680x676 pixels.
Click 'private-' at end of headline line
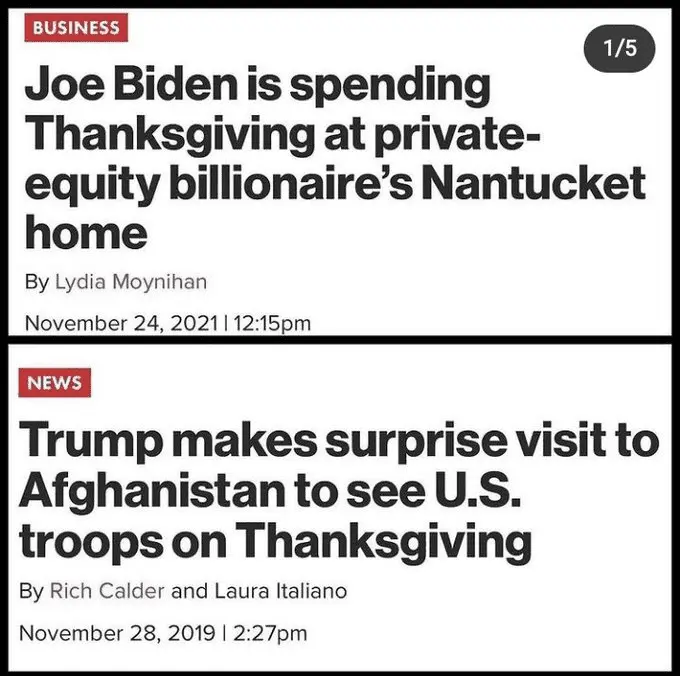click(457, 135)
